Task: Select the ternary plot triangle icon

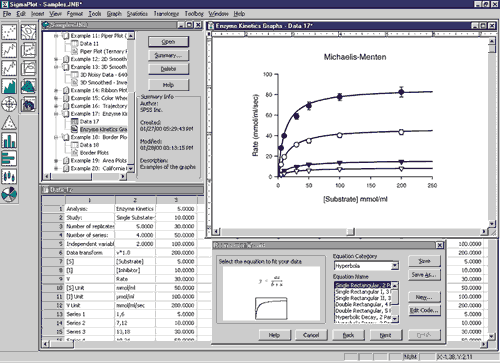Action: (x=9, y=122)
